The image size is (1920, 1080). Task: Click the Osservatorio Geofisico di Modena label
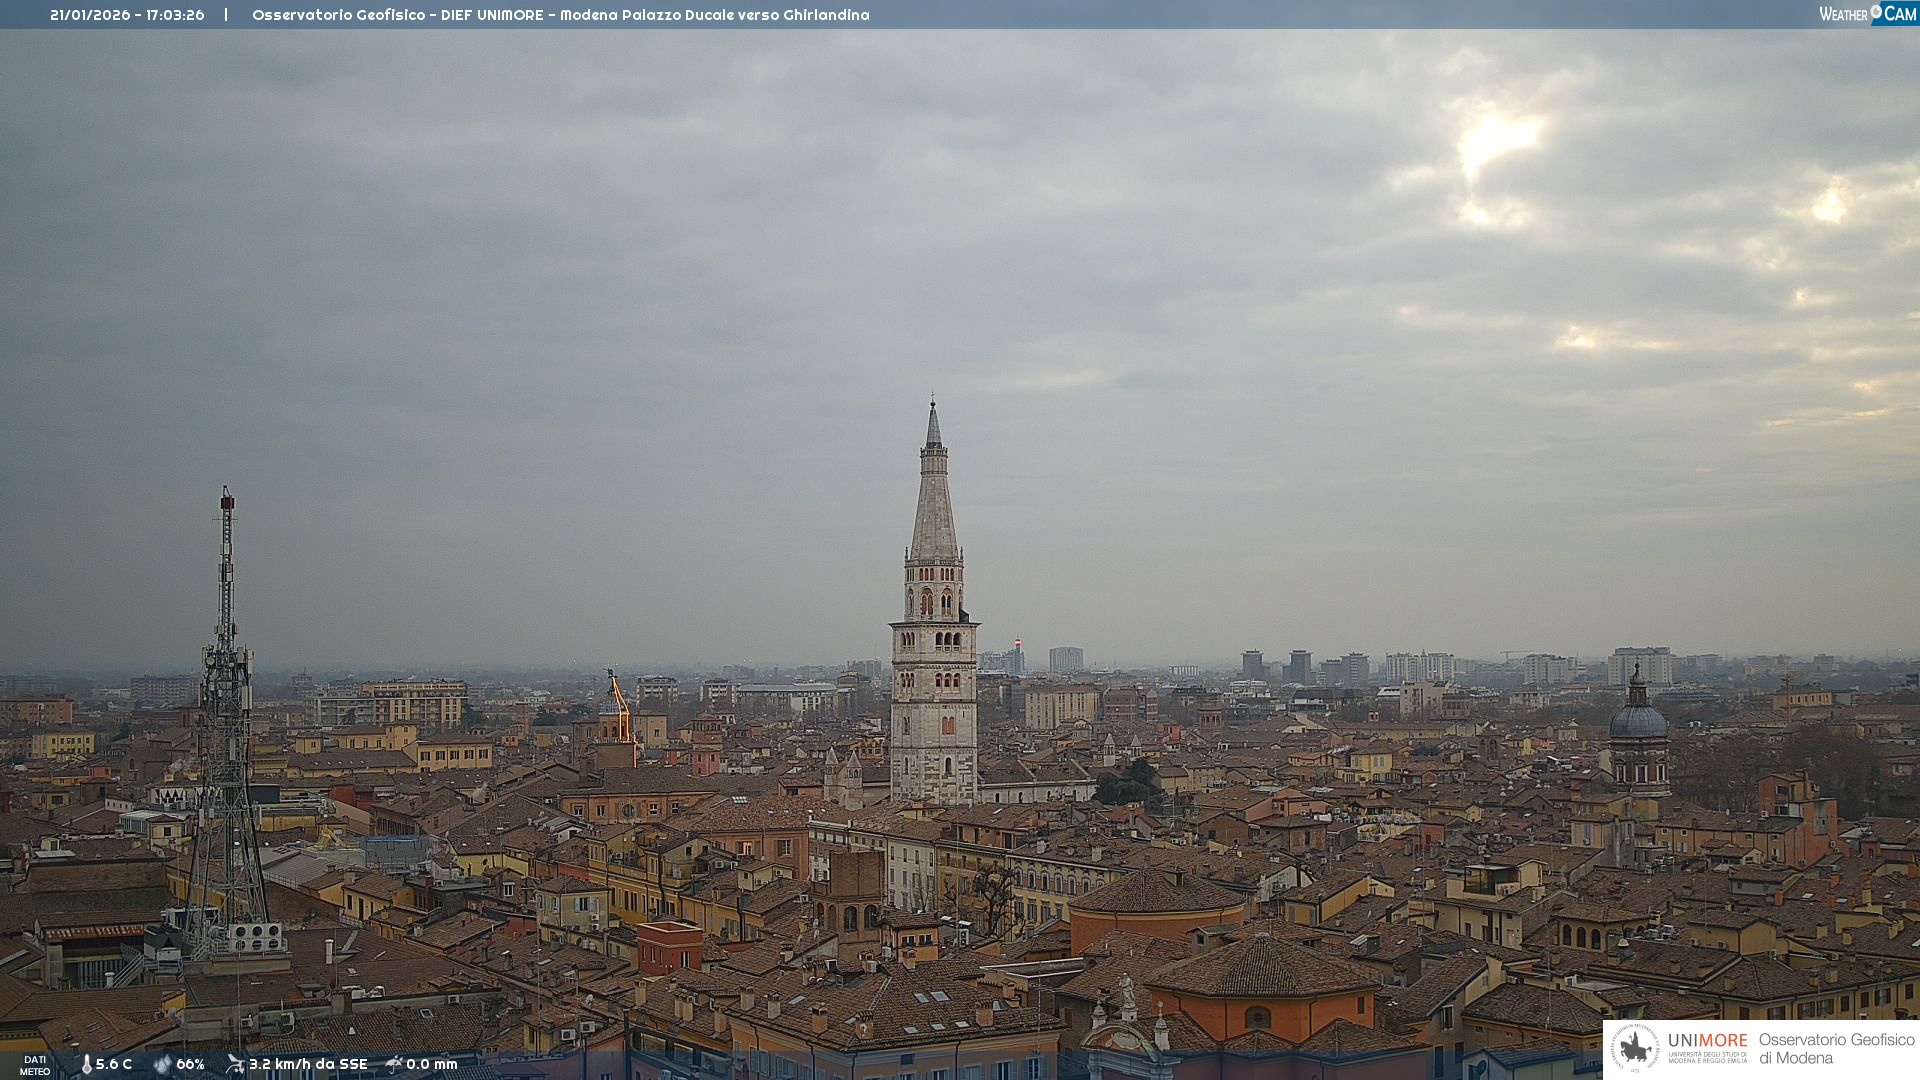tap(1836, 1048)
